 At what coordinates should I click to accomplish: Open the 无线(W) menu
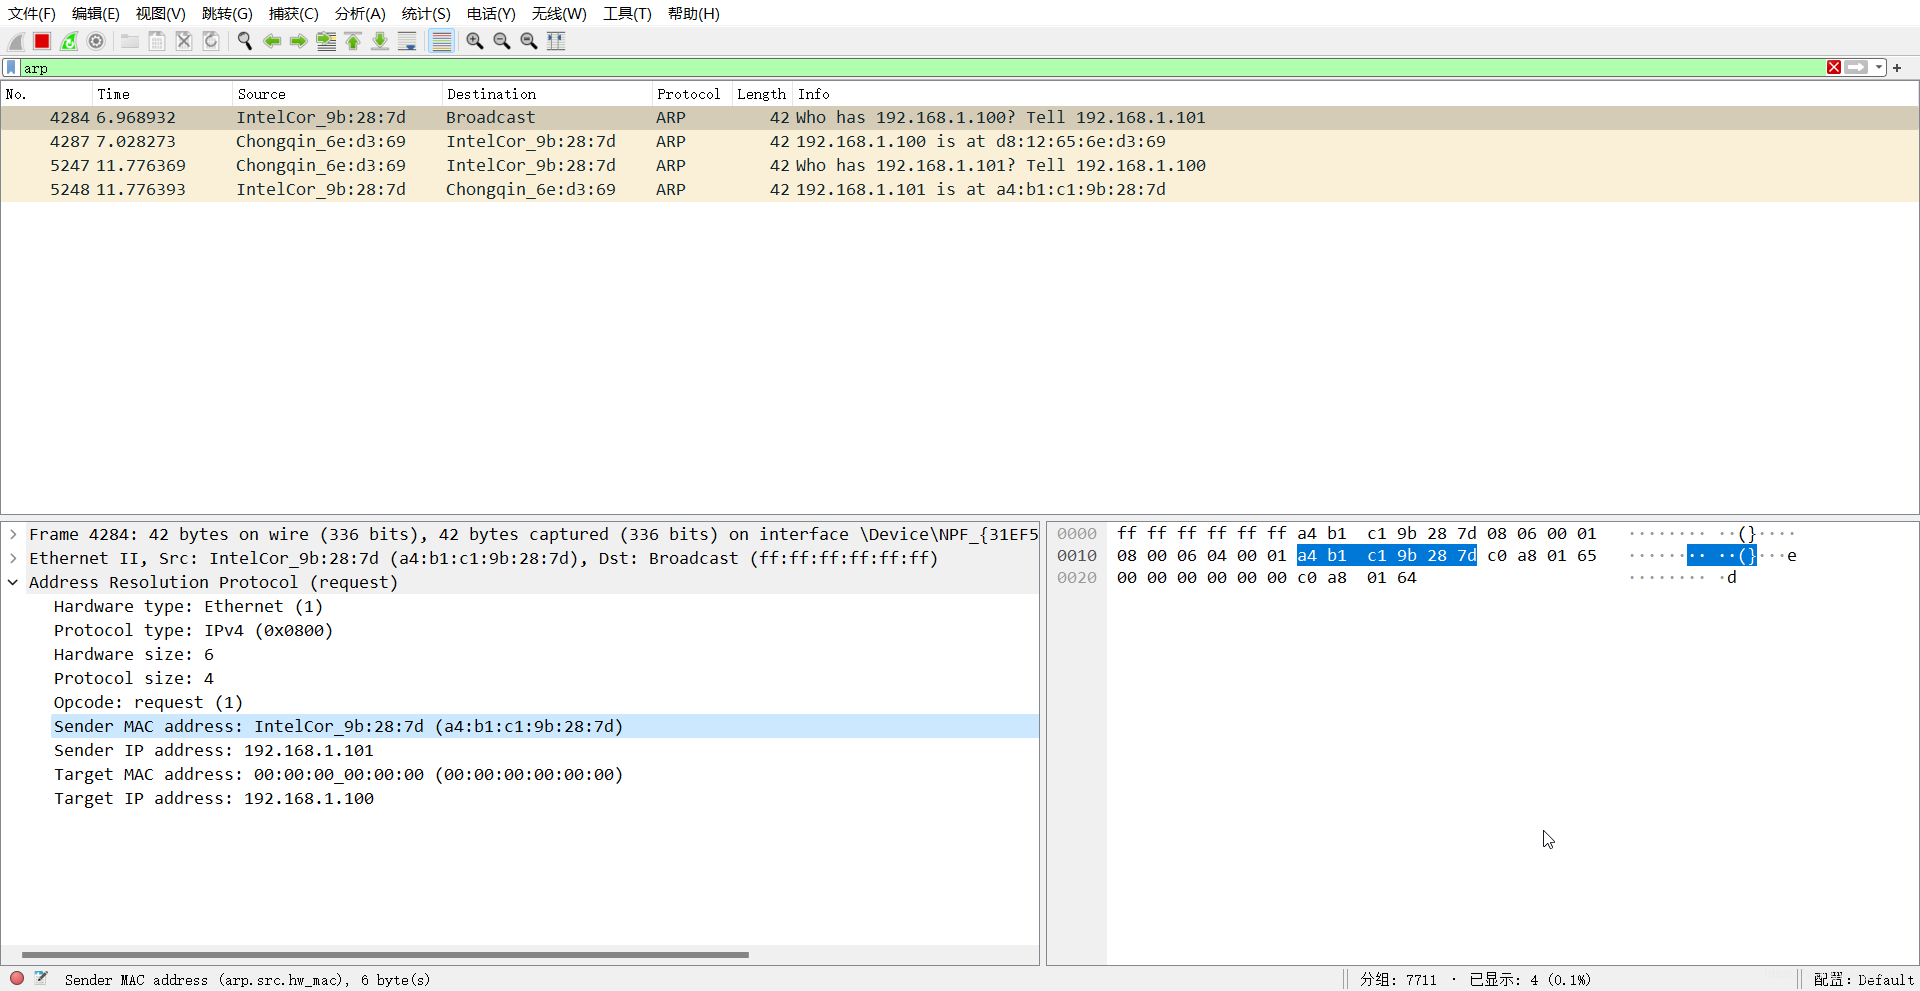559,14
